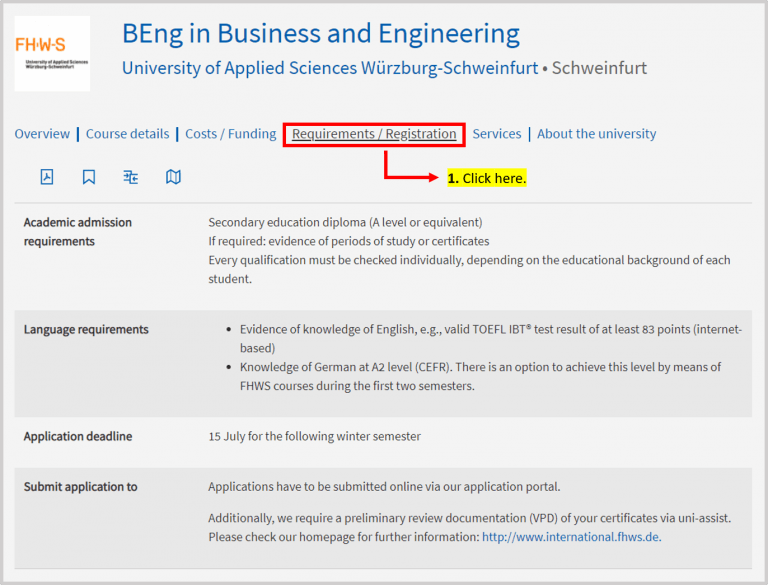Click the evidence of periods of study line
768x585 pixels.
349,241
